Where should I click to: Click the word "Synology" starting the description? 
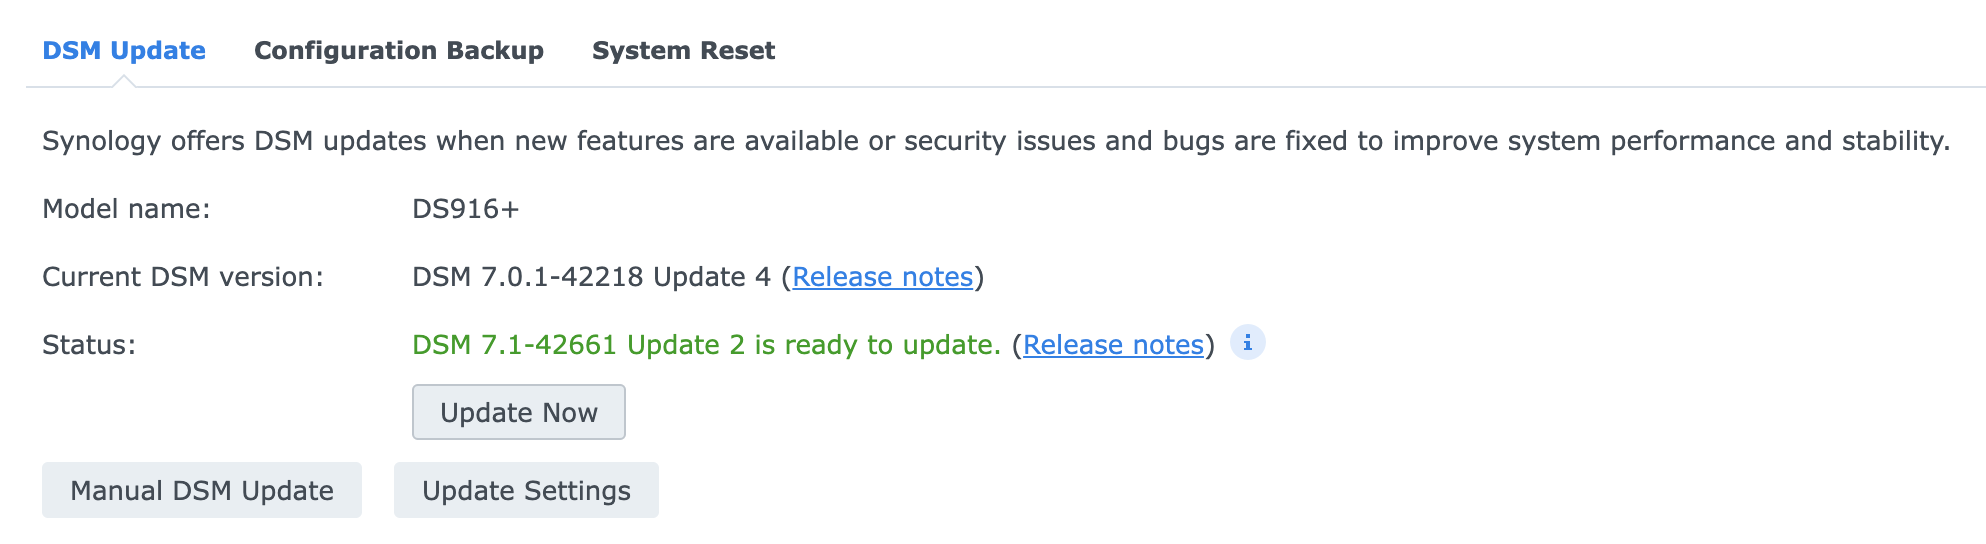point(101,141)
